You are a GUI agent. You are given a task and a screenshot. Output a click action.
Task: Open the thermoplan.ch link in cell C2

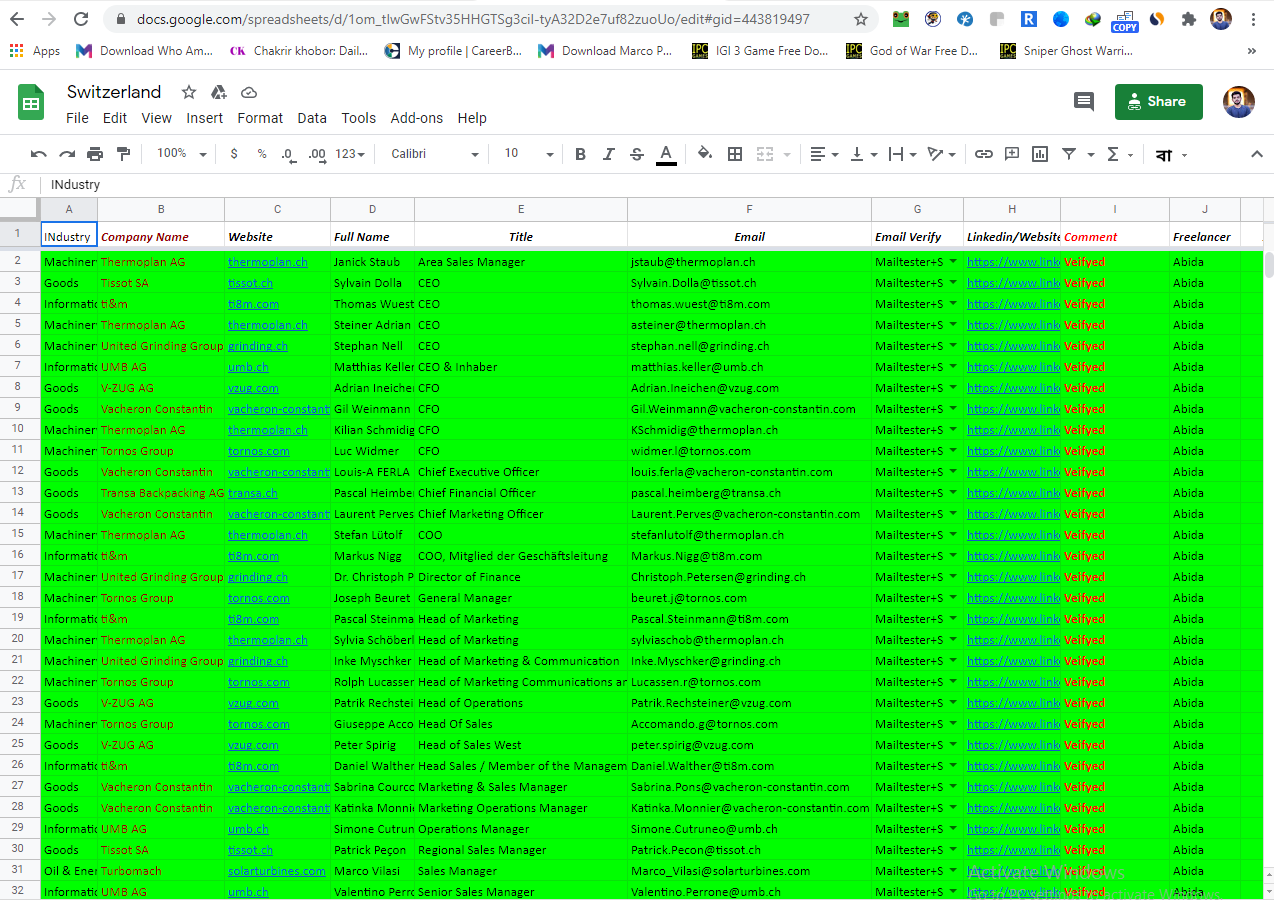pyautogui.click(x=268, y=261)
